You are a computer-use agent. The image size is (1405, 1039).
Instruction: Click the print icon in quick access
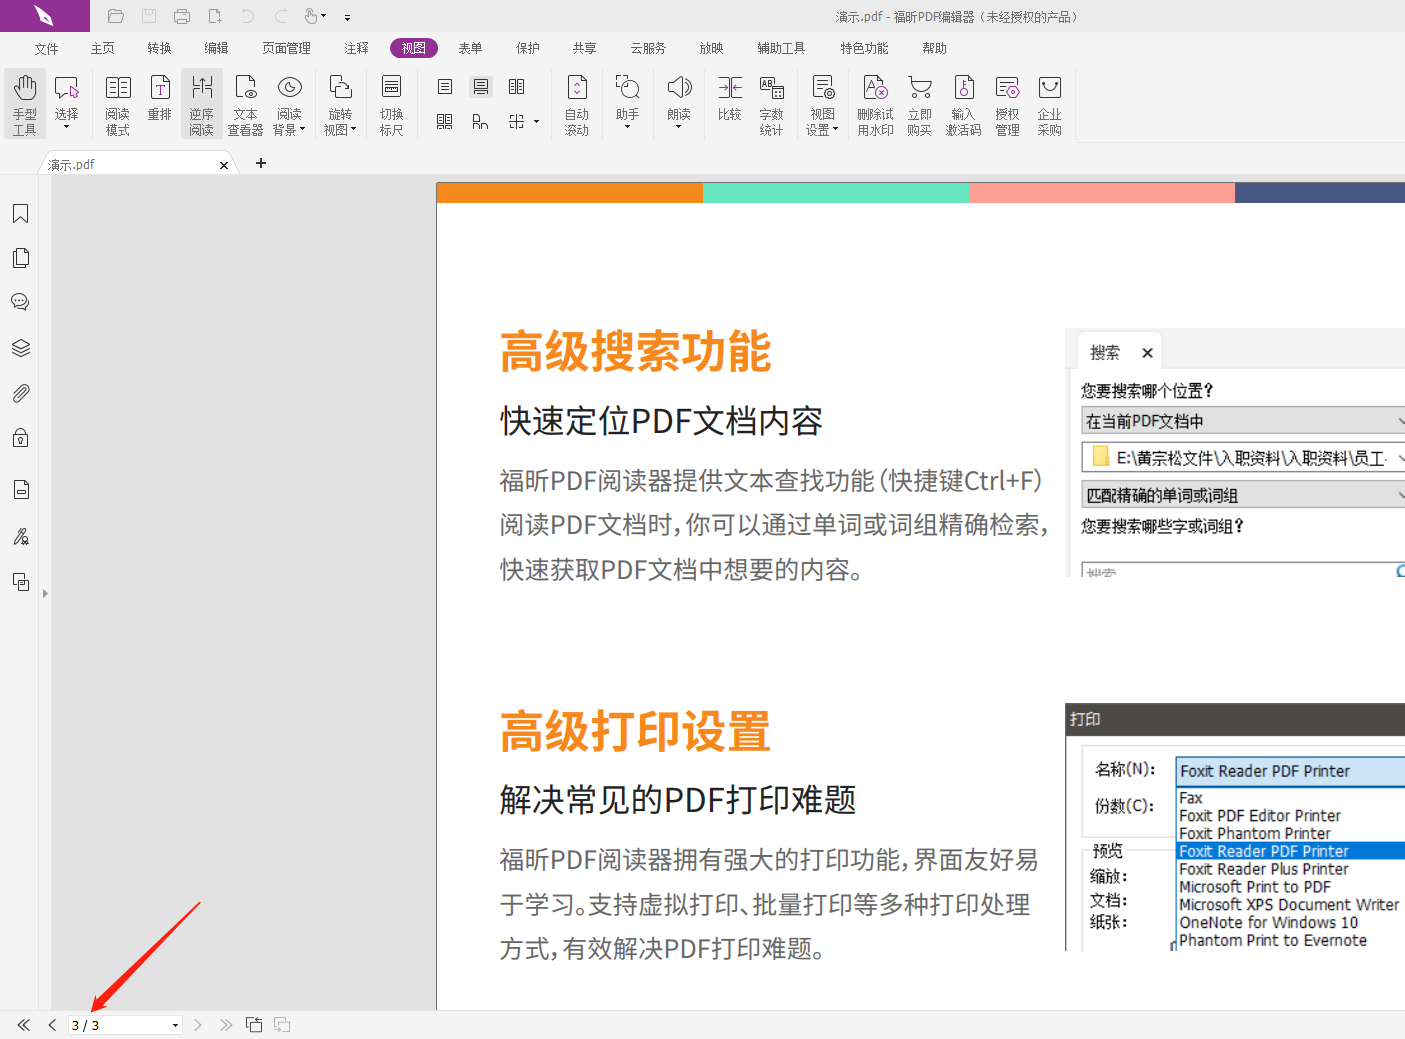tap(182, 16)
